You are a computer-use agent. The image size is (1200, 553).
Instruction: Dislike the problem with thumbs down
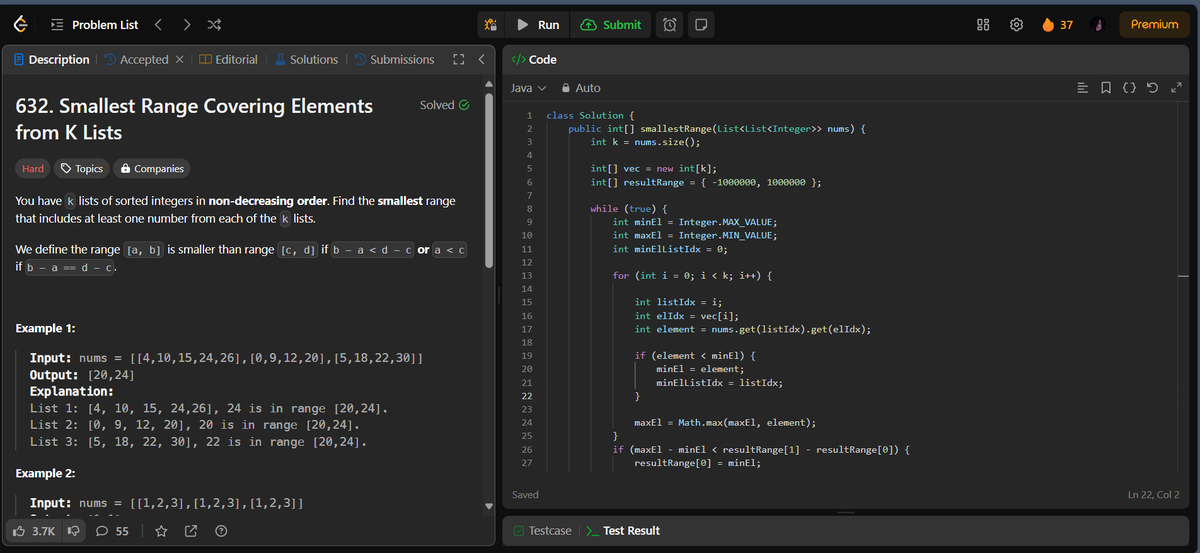(x=73, y=531)
